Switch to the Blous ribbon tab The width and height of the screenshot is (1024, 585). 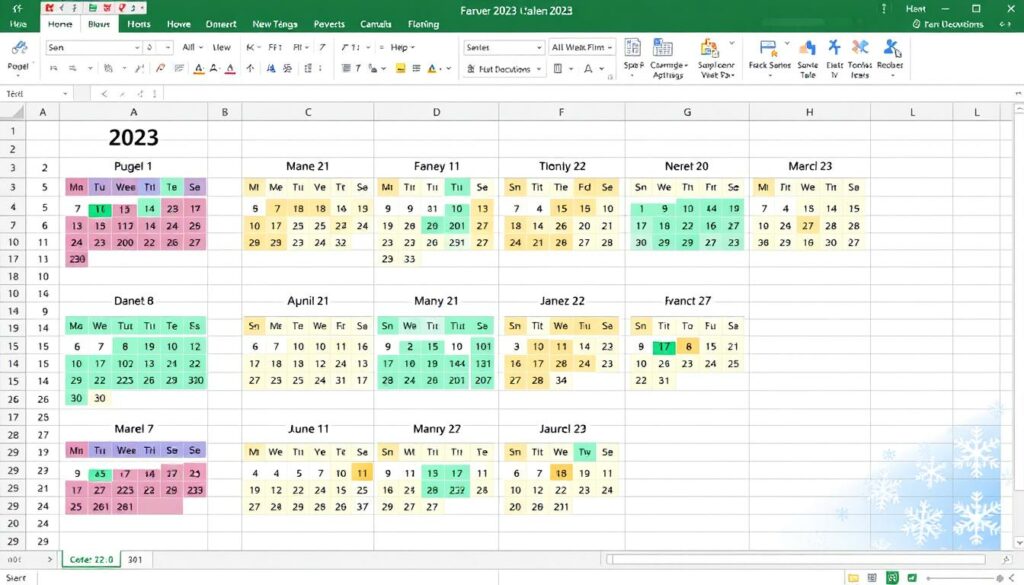99,24
